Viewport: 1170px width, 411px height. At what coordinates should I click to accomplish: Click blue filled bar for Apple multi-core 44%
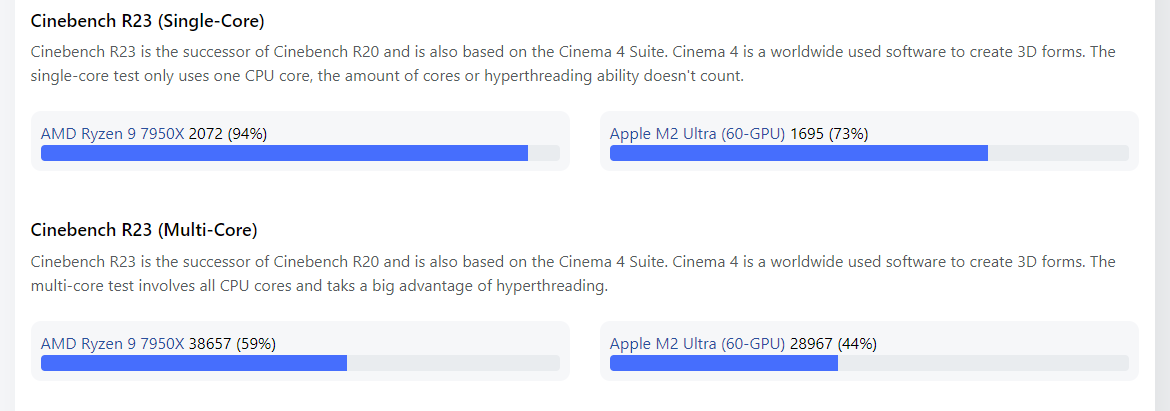coord(724,363)
